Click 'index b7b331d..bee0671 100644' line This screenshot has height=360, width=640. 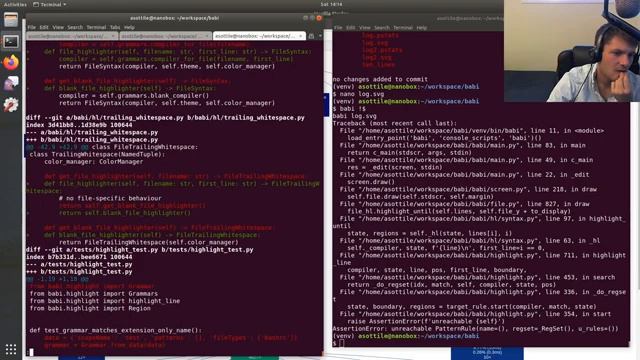coord(79,257)
